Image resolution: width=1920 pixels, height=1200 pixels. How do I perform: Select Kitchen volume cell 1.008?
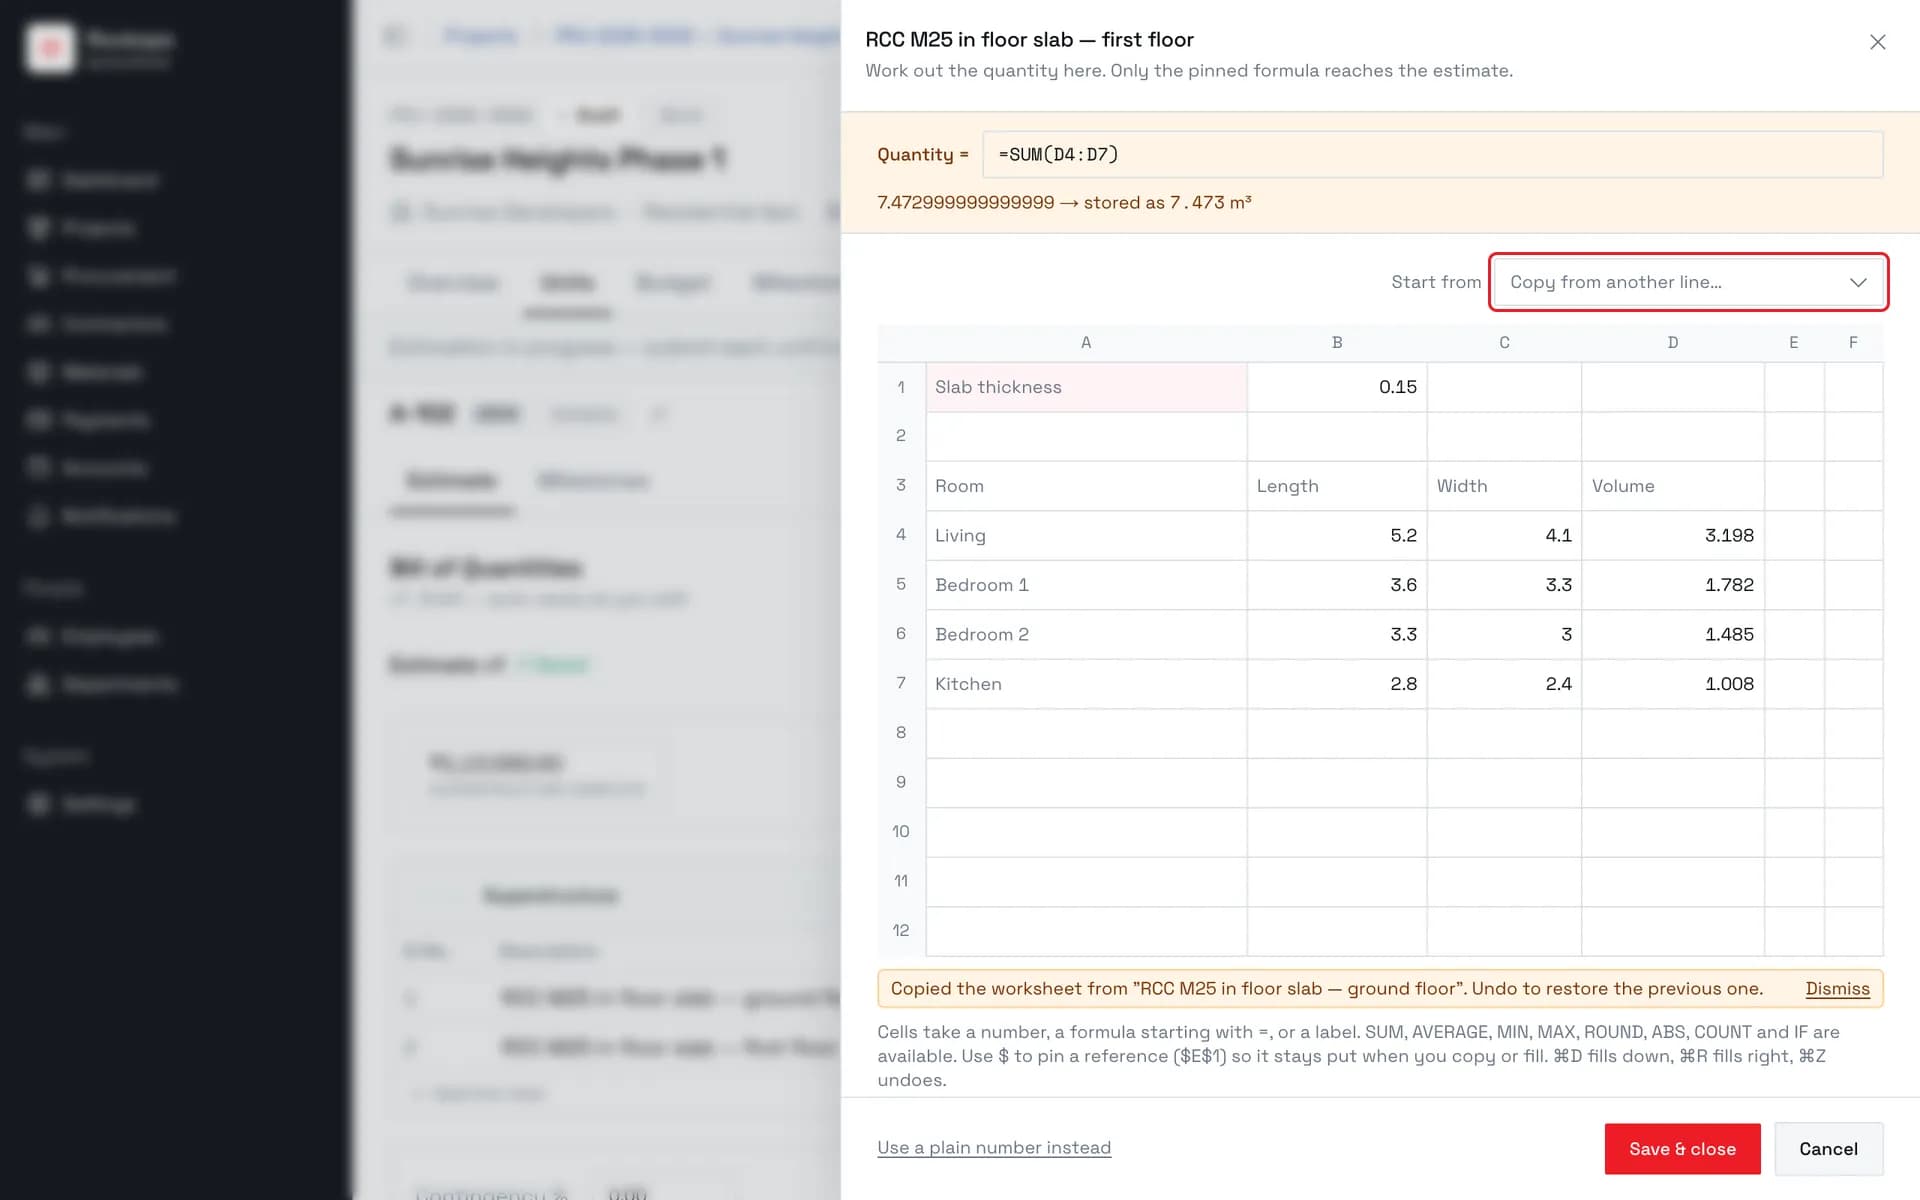point(1673,684)
